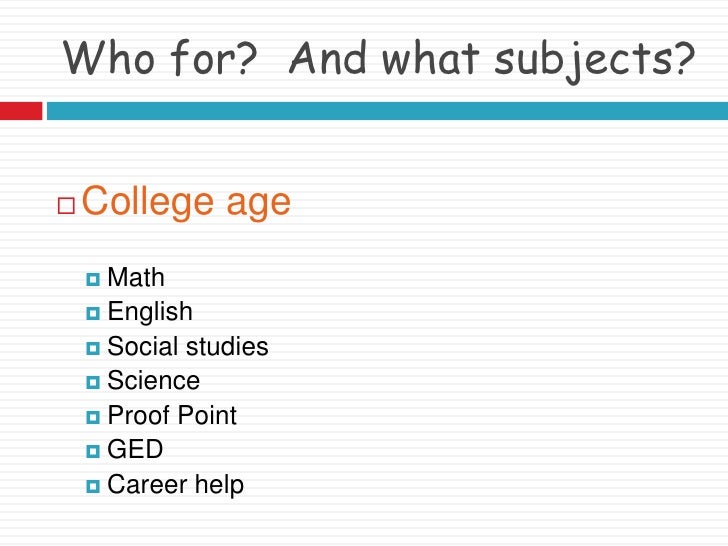
Task: Click the orange block left of the divider
Action: point(20,108)
